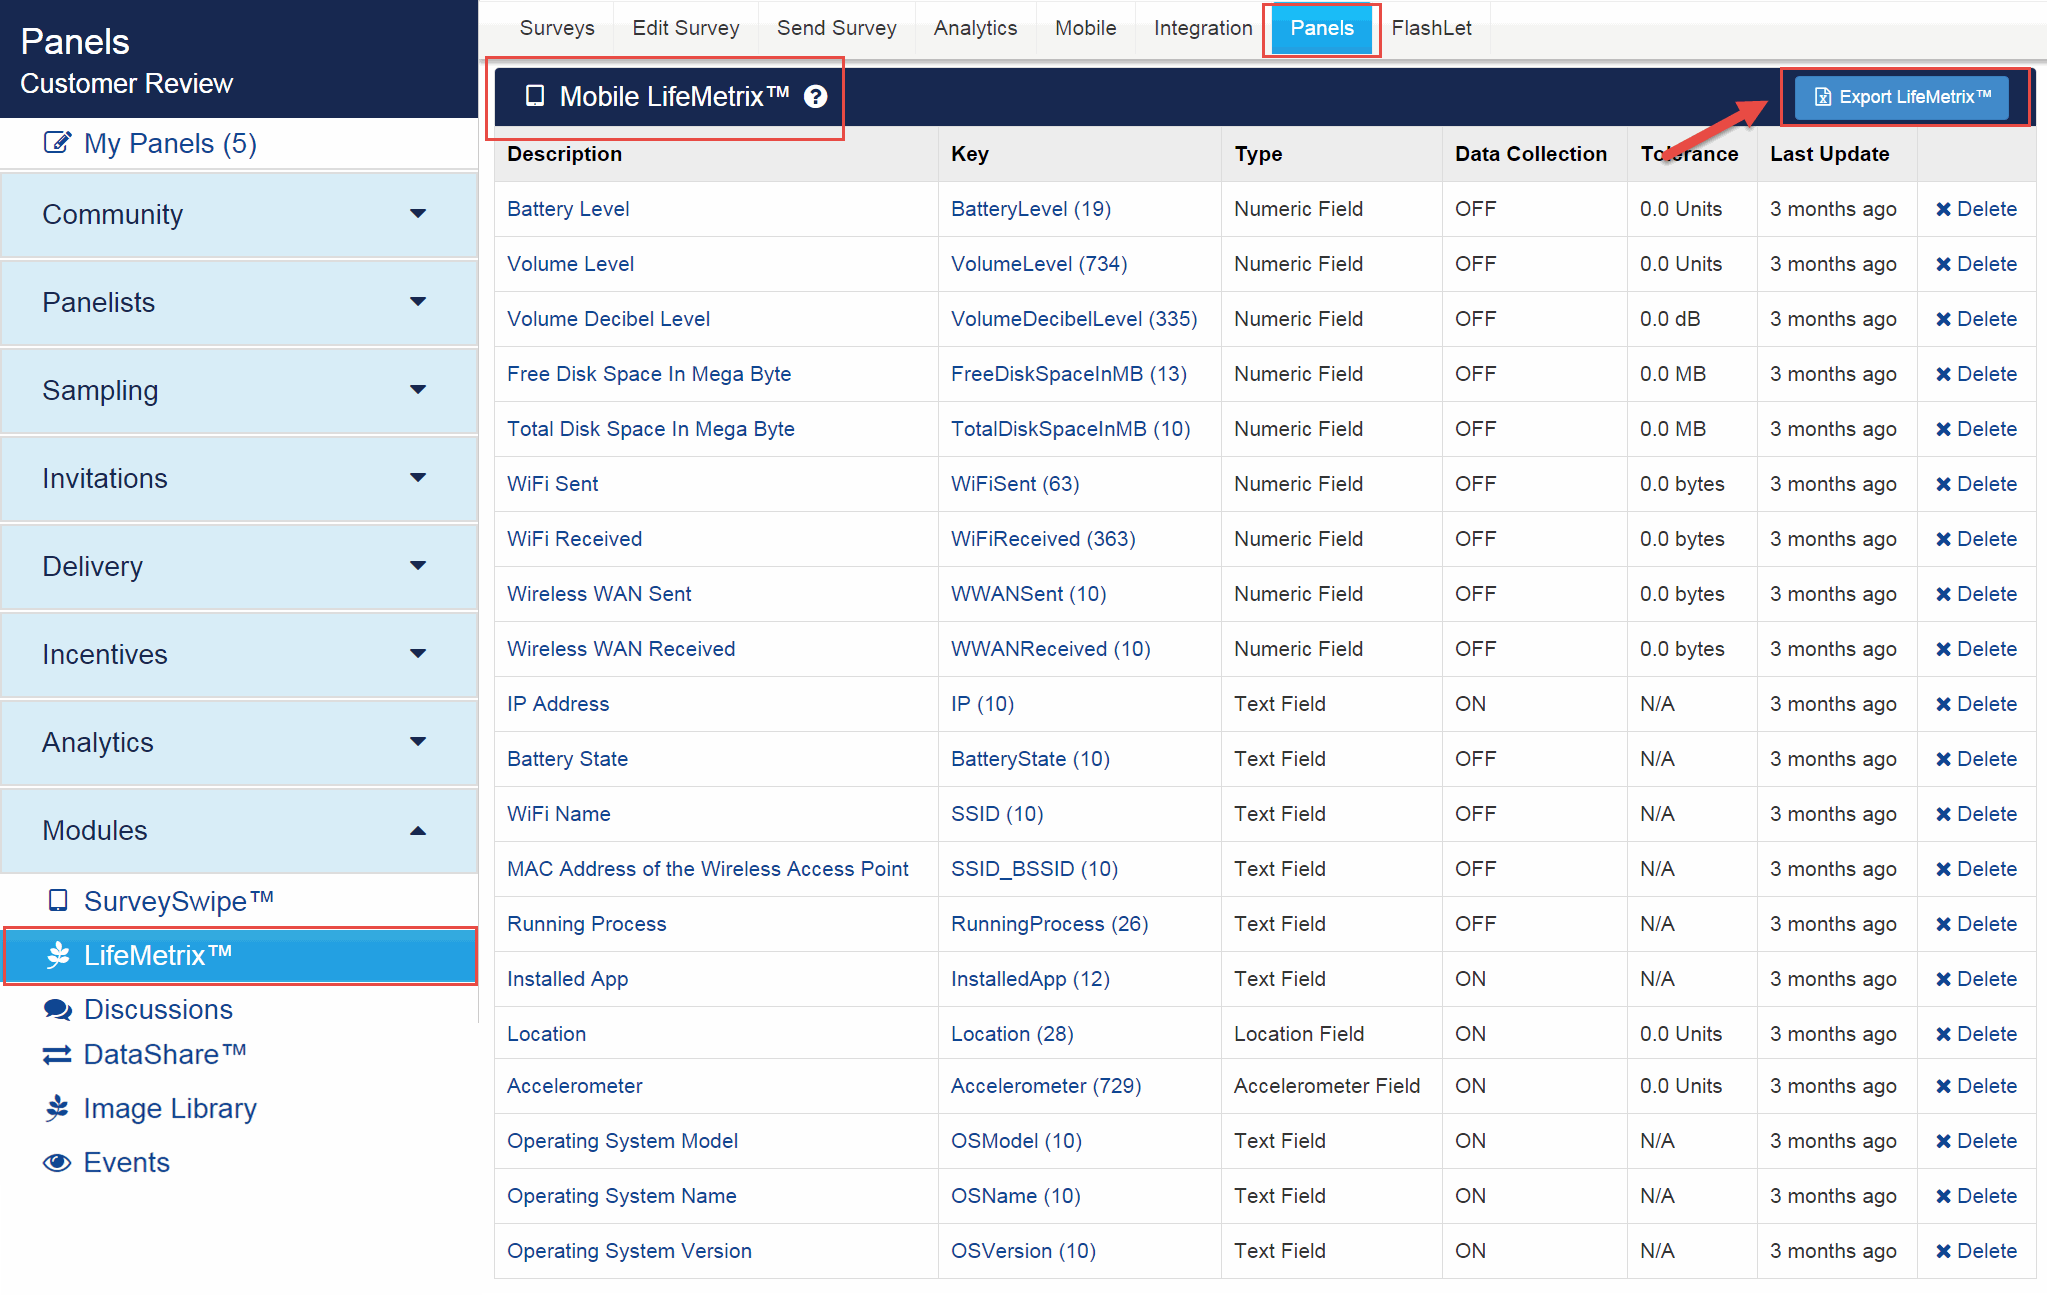
Task: Click the DataShare exchange arrows icon
Action: tap(57, 1055)
